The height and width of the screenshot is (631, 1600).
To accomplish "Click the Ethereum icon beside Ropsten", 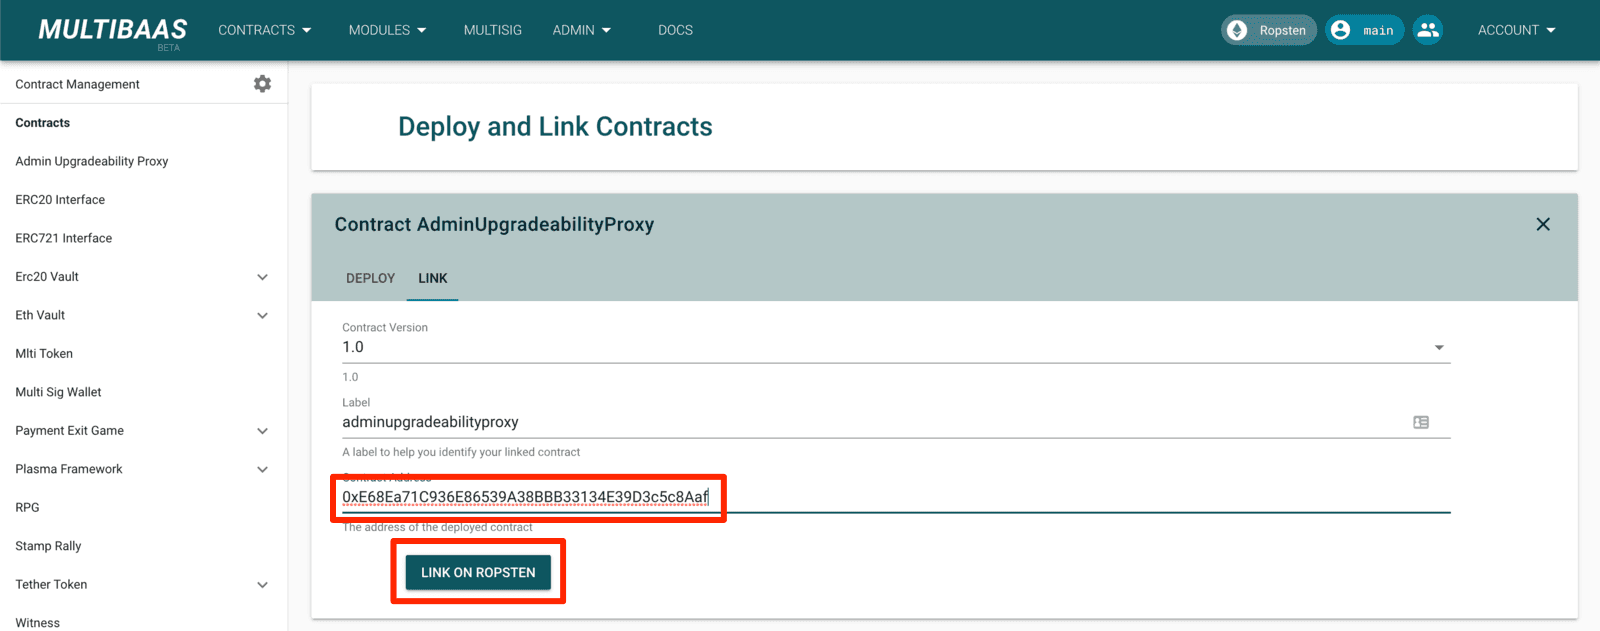I will pyautogui.click(x=1237, y=30).
